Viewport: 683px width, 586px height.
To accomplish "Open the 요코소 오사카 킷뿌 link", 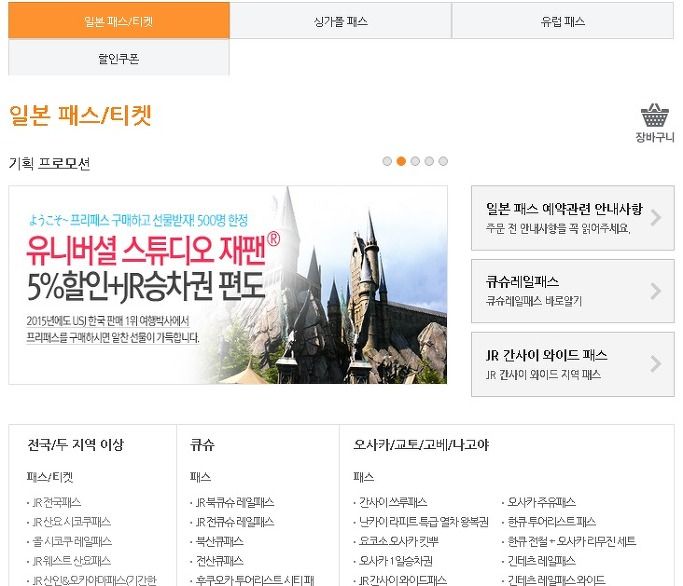I will click(399, 542).
